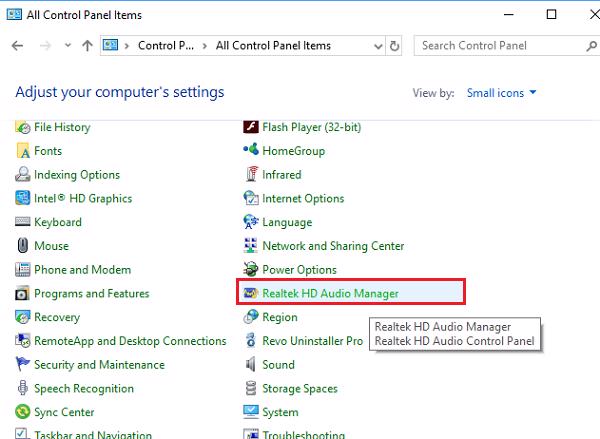Screen dimensions: 600x439
Task: Open Realtek HD Audio Manager link
Action: [x=330, y=294]
